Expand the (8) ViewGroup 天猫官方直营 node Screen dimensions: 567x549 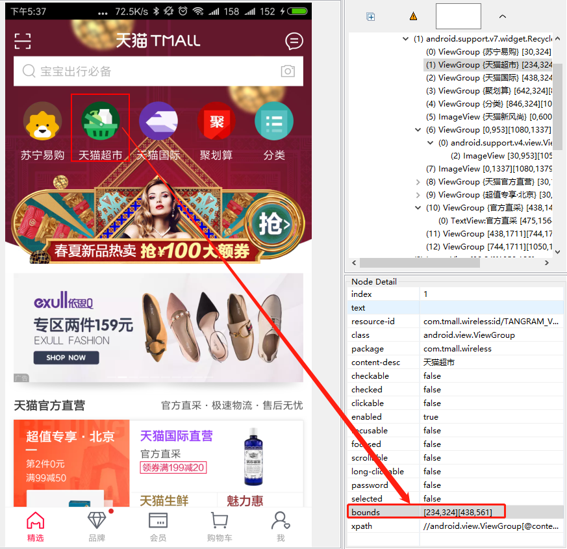[418, 182]
